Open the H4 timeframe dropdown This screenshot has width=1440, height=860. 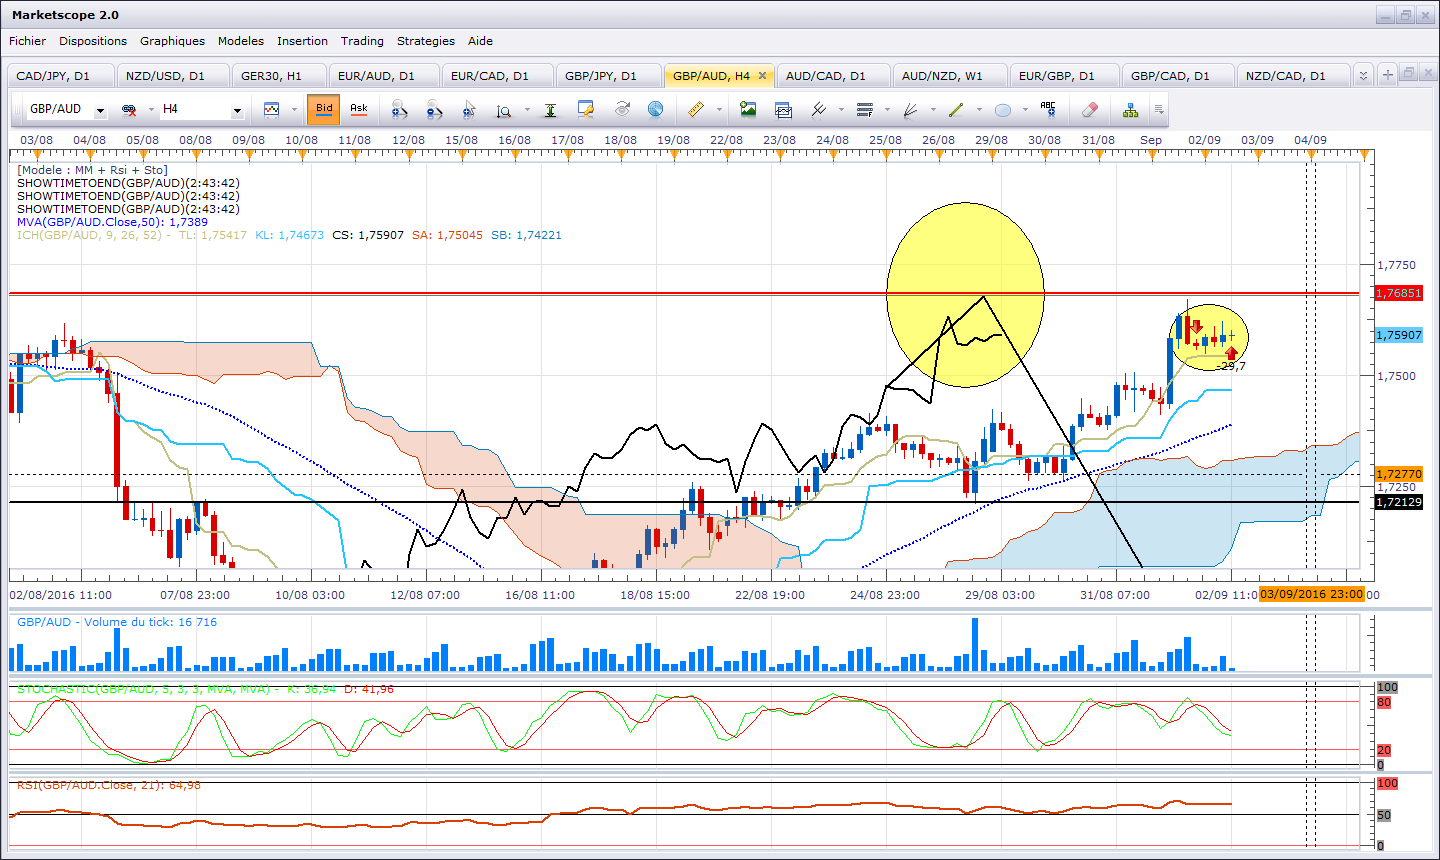pos(237,110)
